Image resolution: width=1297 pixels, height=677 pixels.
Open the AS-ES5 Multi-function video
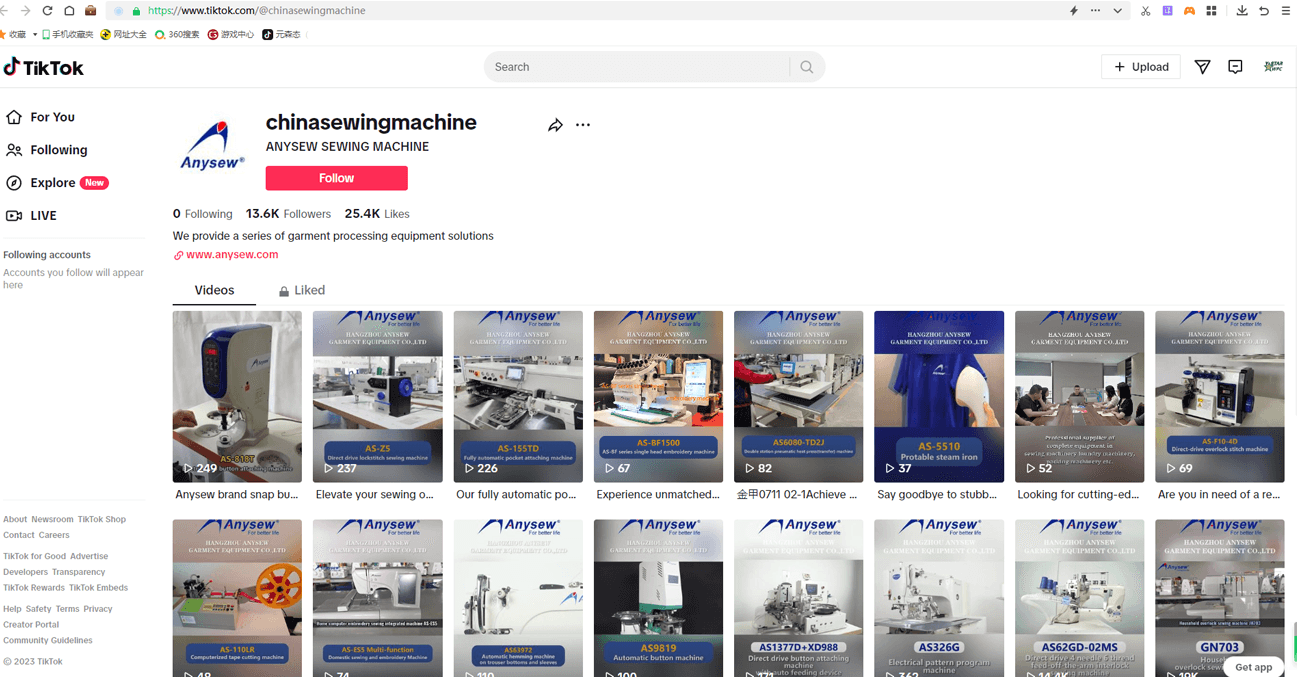coord(377,598)
